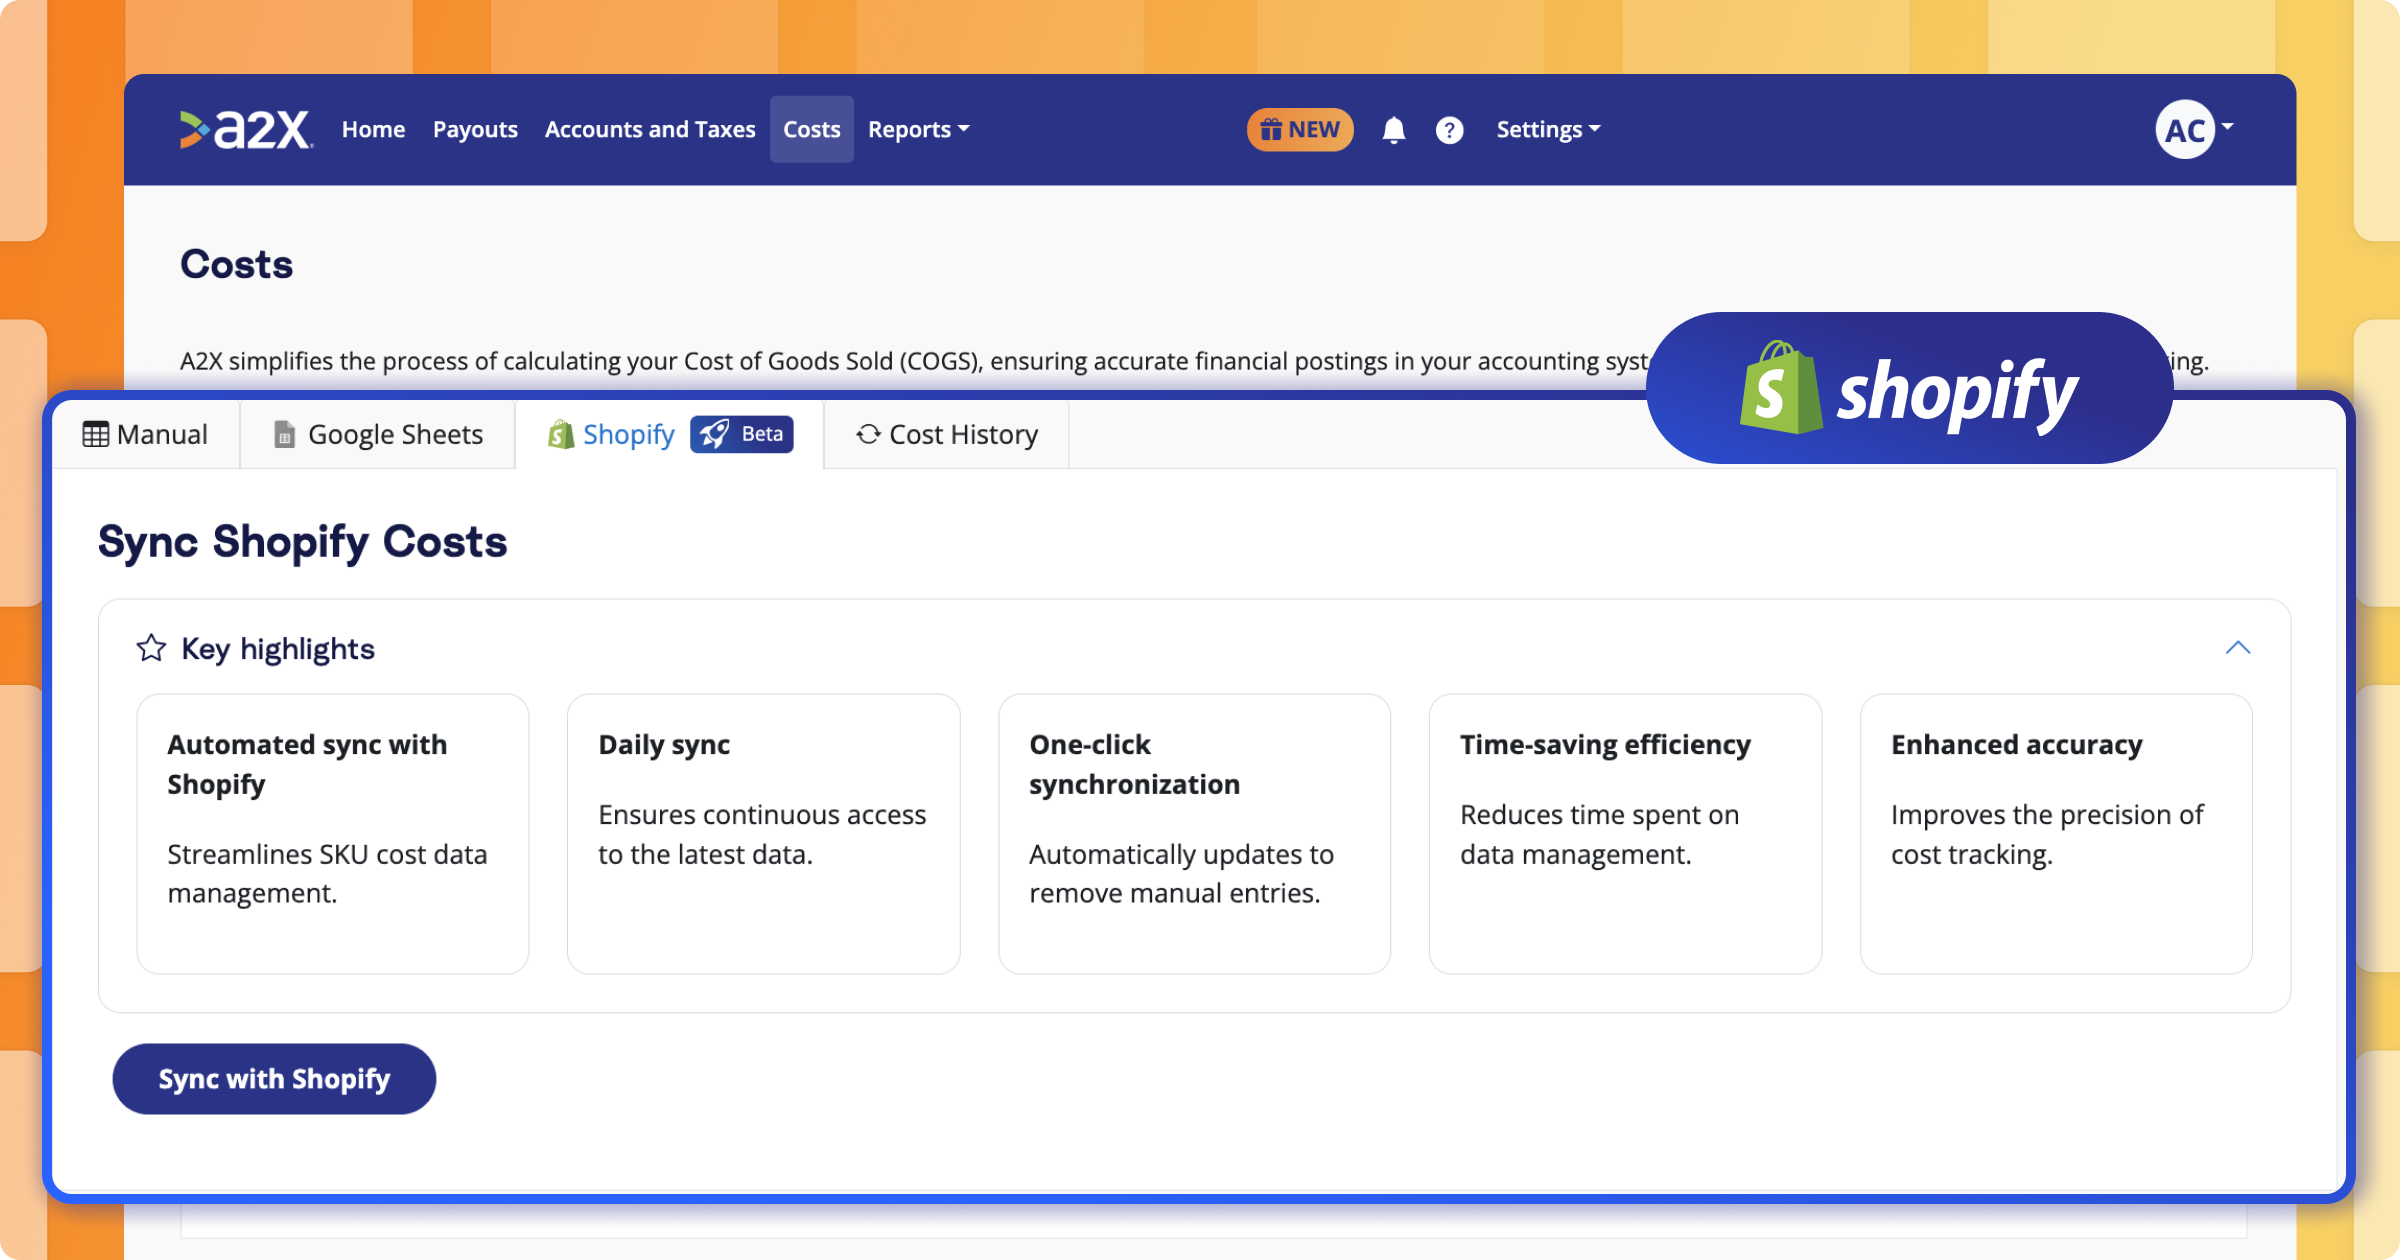Navigate to Accounts and Taxes menu

649,129
